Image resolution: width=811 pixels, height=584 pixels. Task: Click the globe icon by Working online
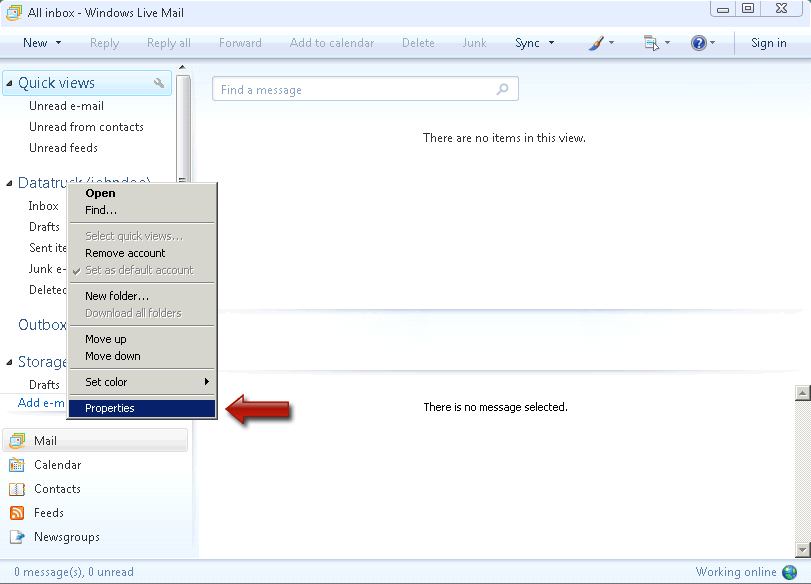pyautogui.click(x=789, y=572)
